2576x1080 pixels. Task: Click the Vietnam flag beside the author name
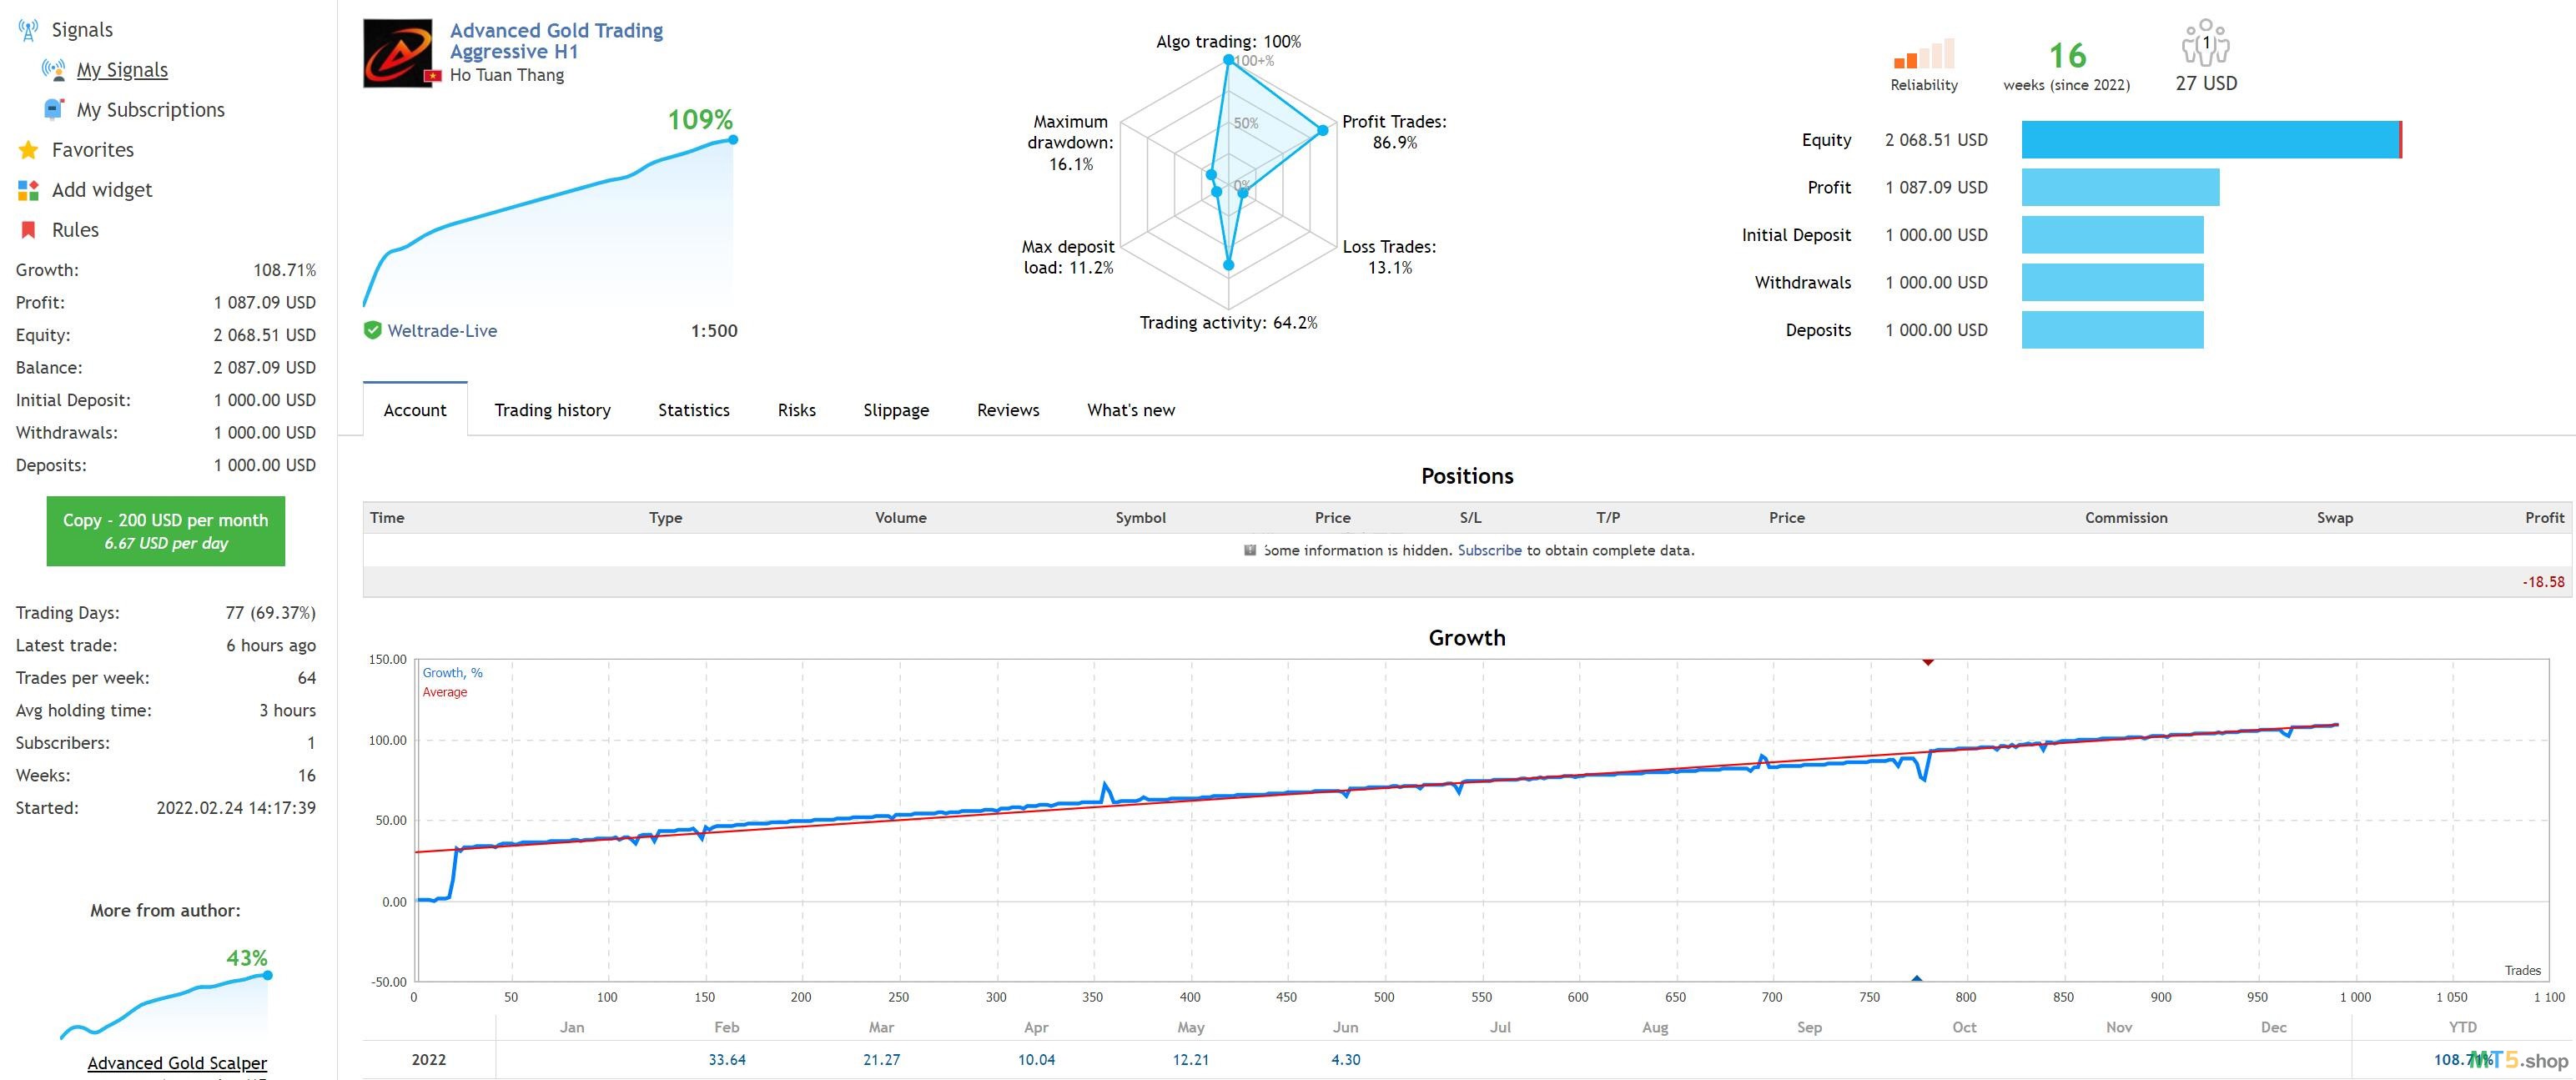(433, 76)
